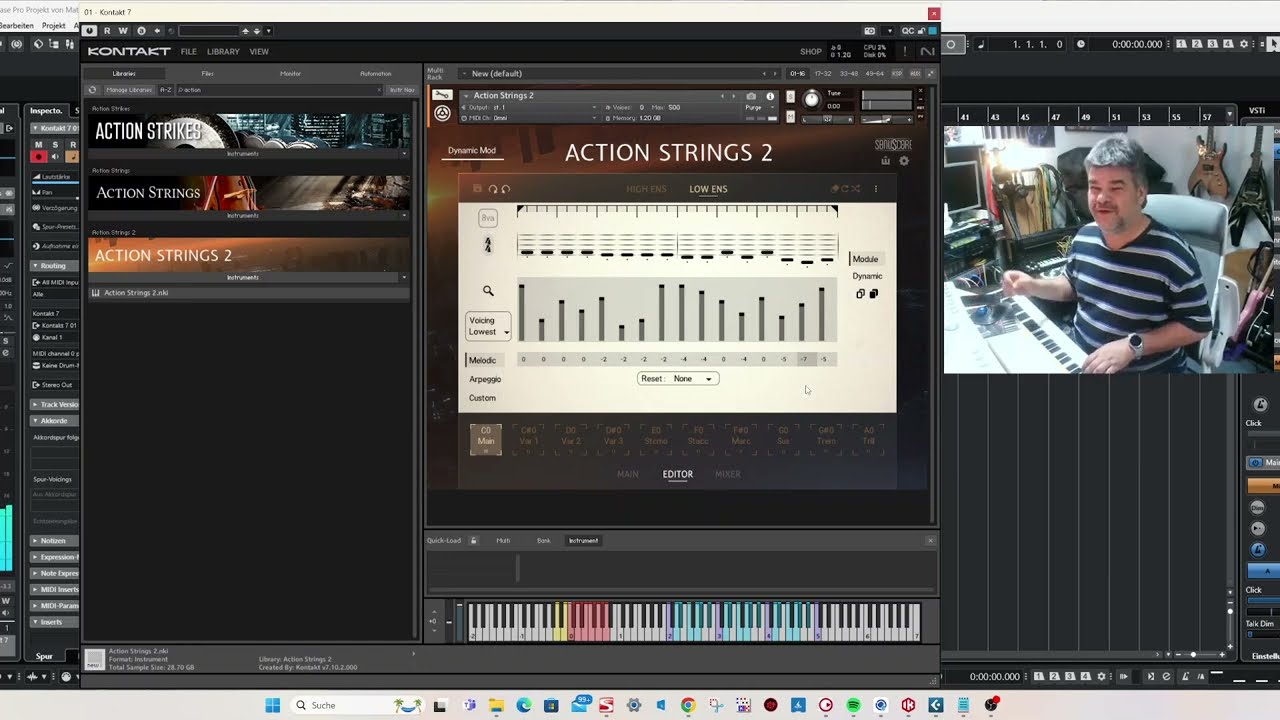1280x720 pixels.
Task: Open the Kontakt SHOP link
Action: click(x=811, y=51)
